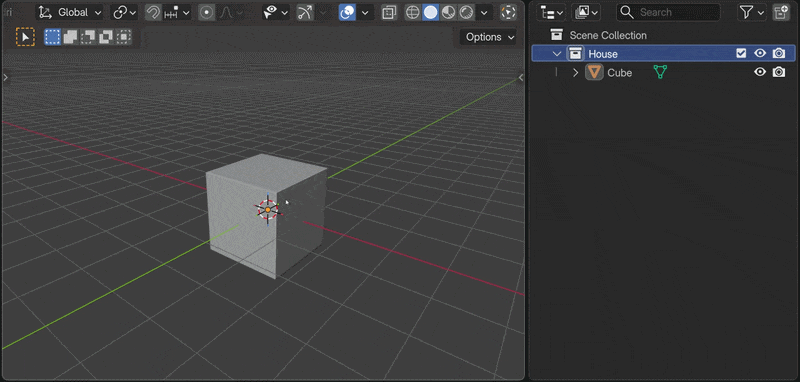Viewport: 800px width, 382px height.
Task: Open the snapping increment options dropdown
Action: click(177, 12)
